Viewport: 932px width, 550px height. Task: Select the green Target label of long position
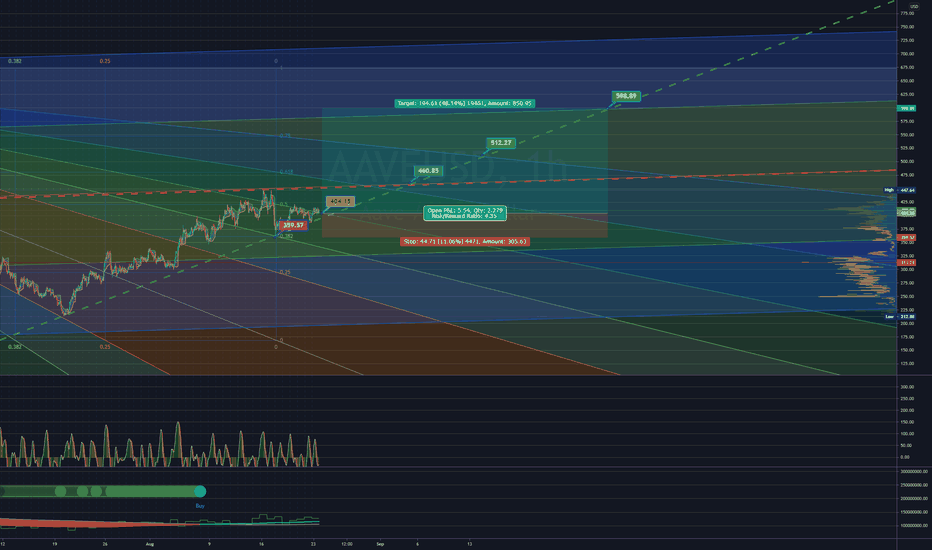pos(464,103)
